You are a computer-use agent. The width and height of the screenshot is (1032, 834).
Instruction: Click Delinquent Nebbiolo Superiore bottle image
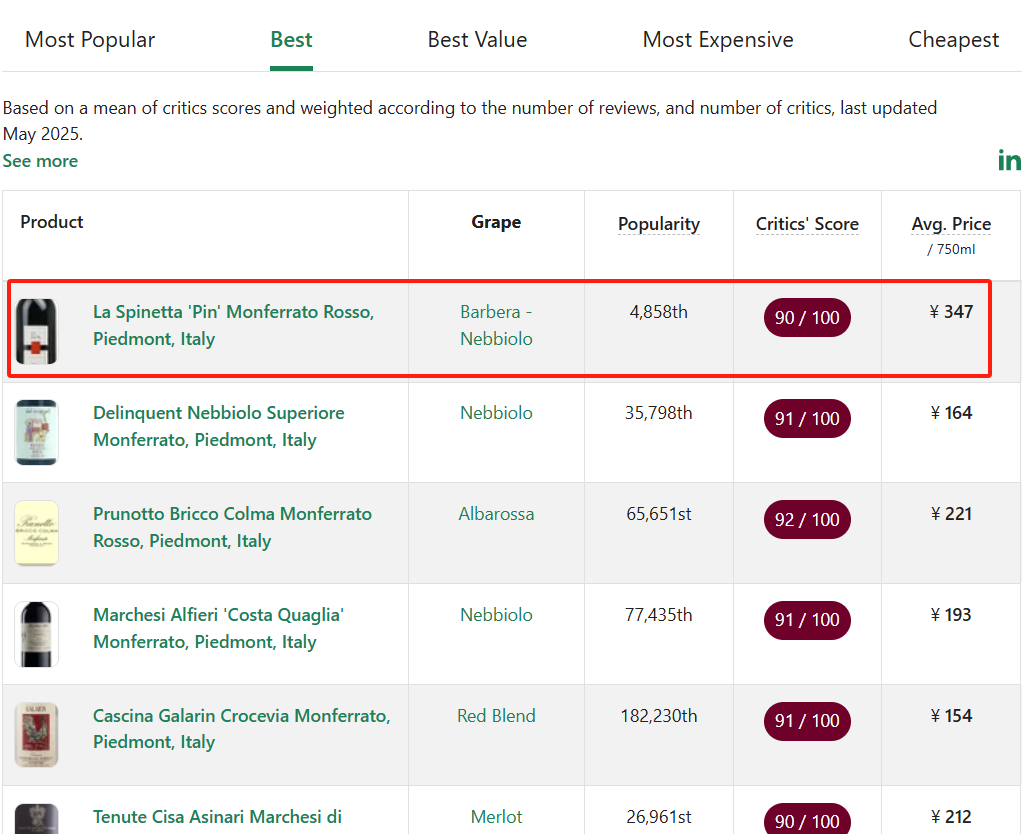pos(37,432)
